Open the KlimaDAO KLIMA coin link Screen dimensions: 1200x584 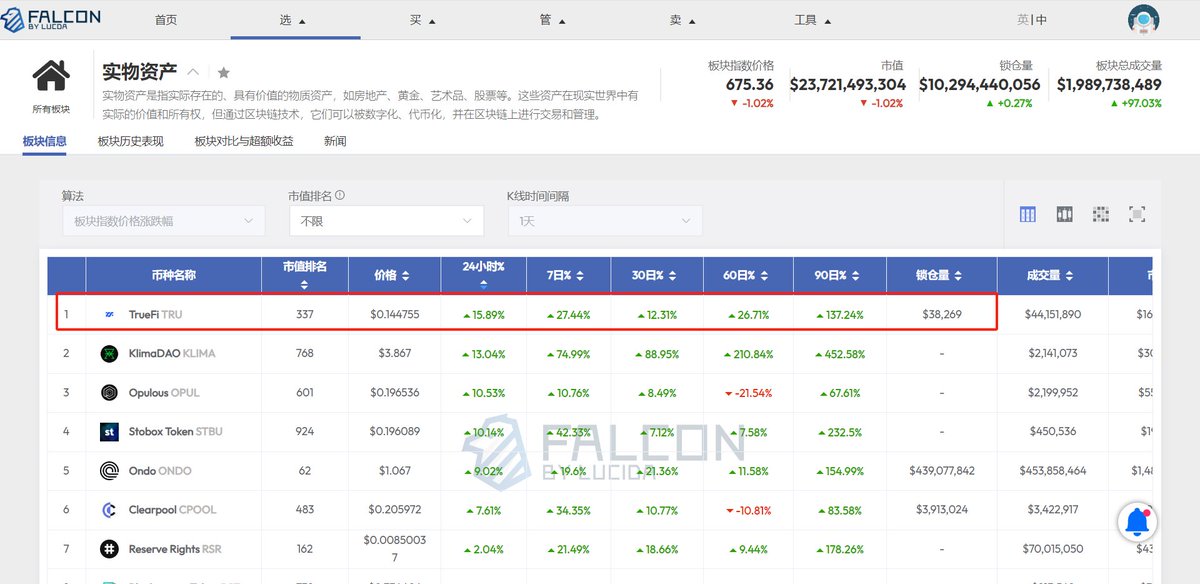coord(172,353)
